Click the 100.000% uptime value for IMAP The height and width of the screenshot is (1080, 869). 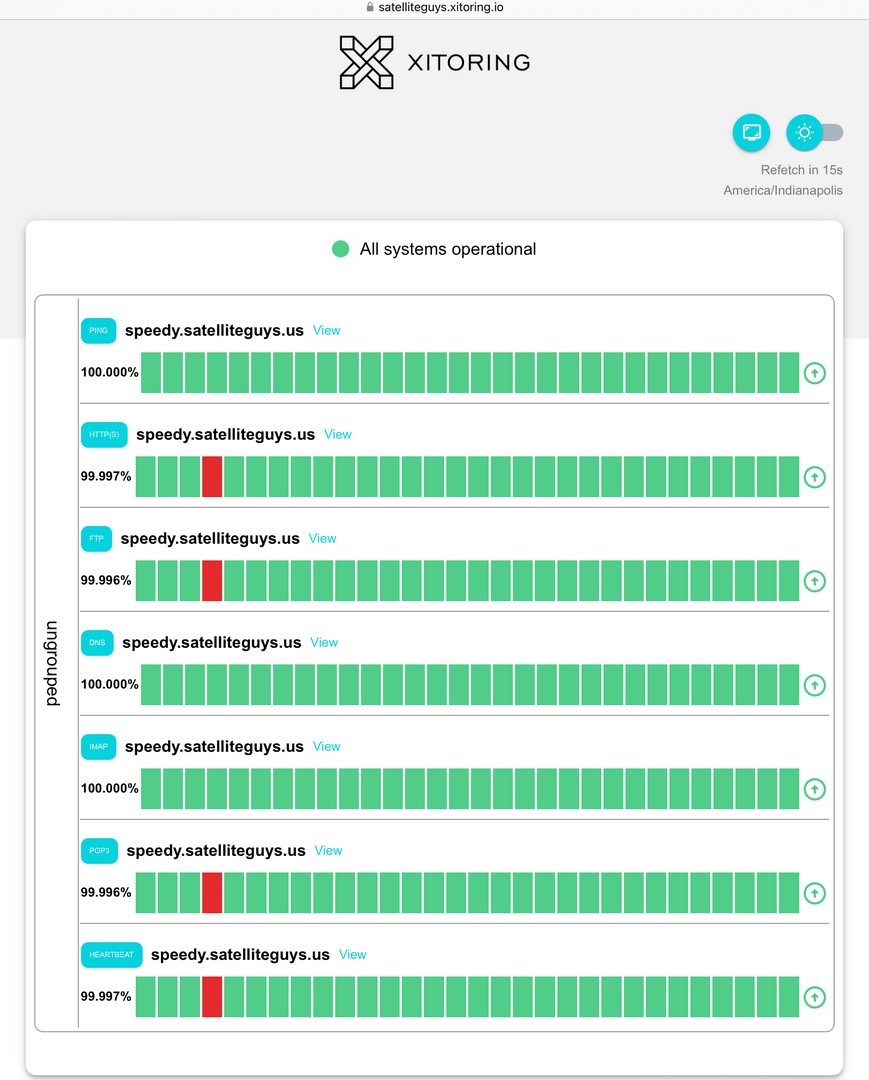[x=109, y=789]
